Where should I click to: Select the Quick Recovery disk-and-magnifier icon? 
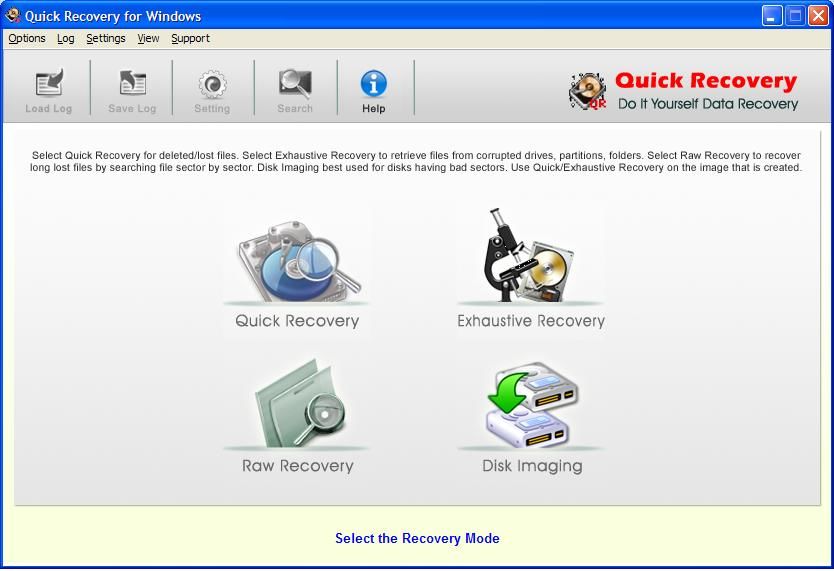point(297,260)
